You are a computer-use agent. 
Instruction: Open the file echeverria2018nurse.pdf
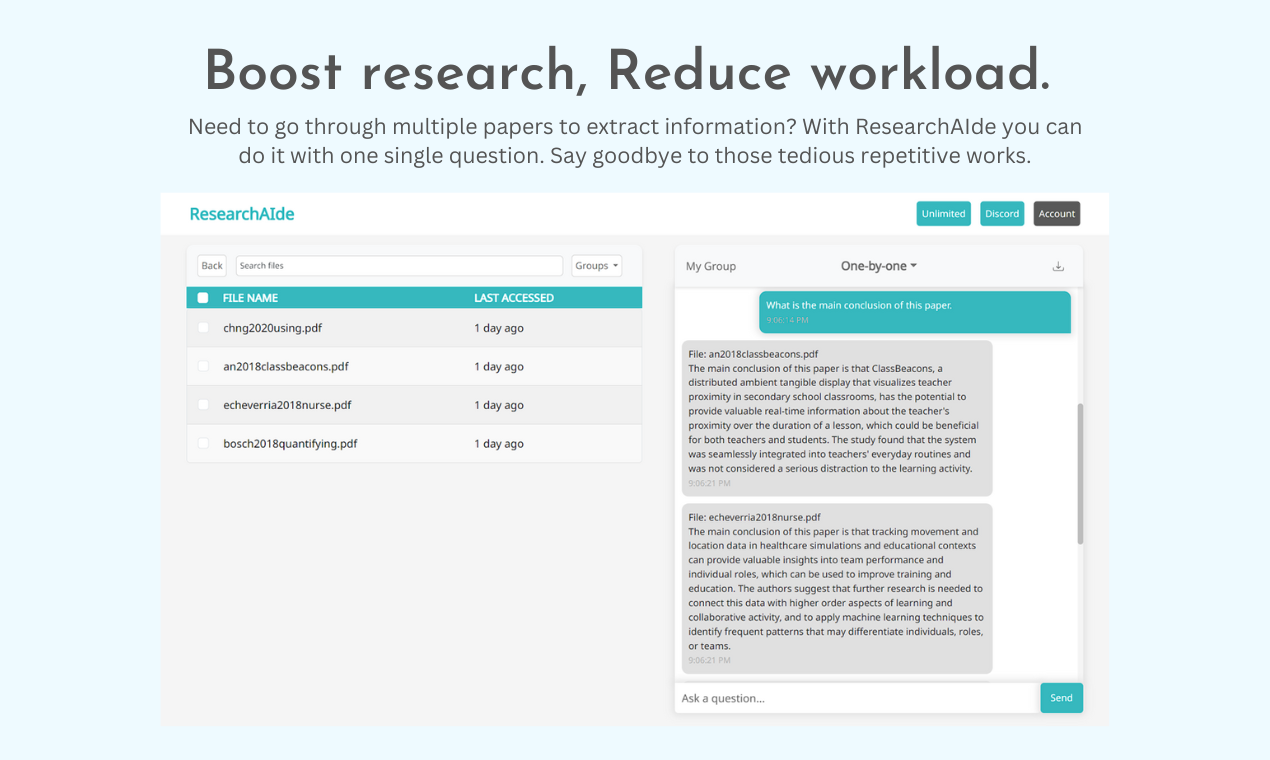pos(288,405)
